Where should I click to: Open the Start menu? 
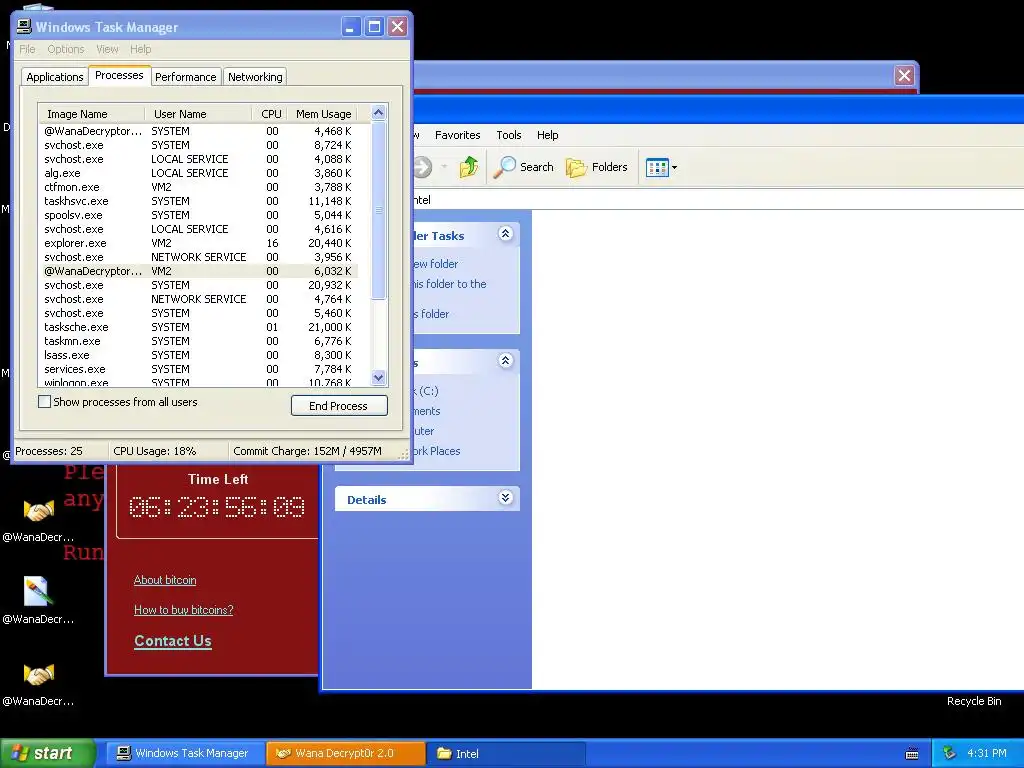pos(48,753)
